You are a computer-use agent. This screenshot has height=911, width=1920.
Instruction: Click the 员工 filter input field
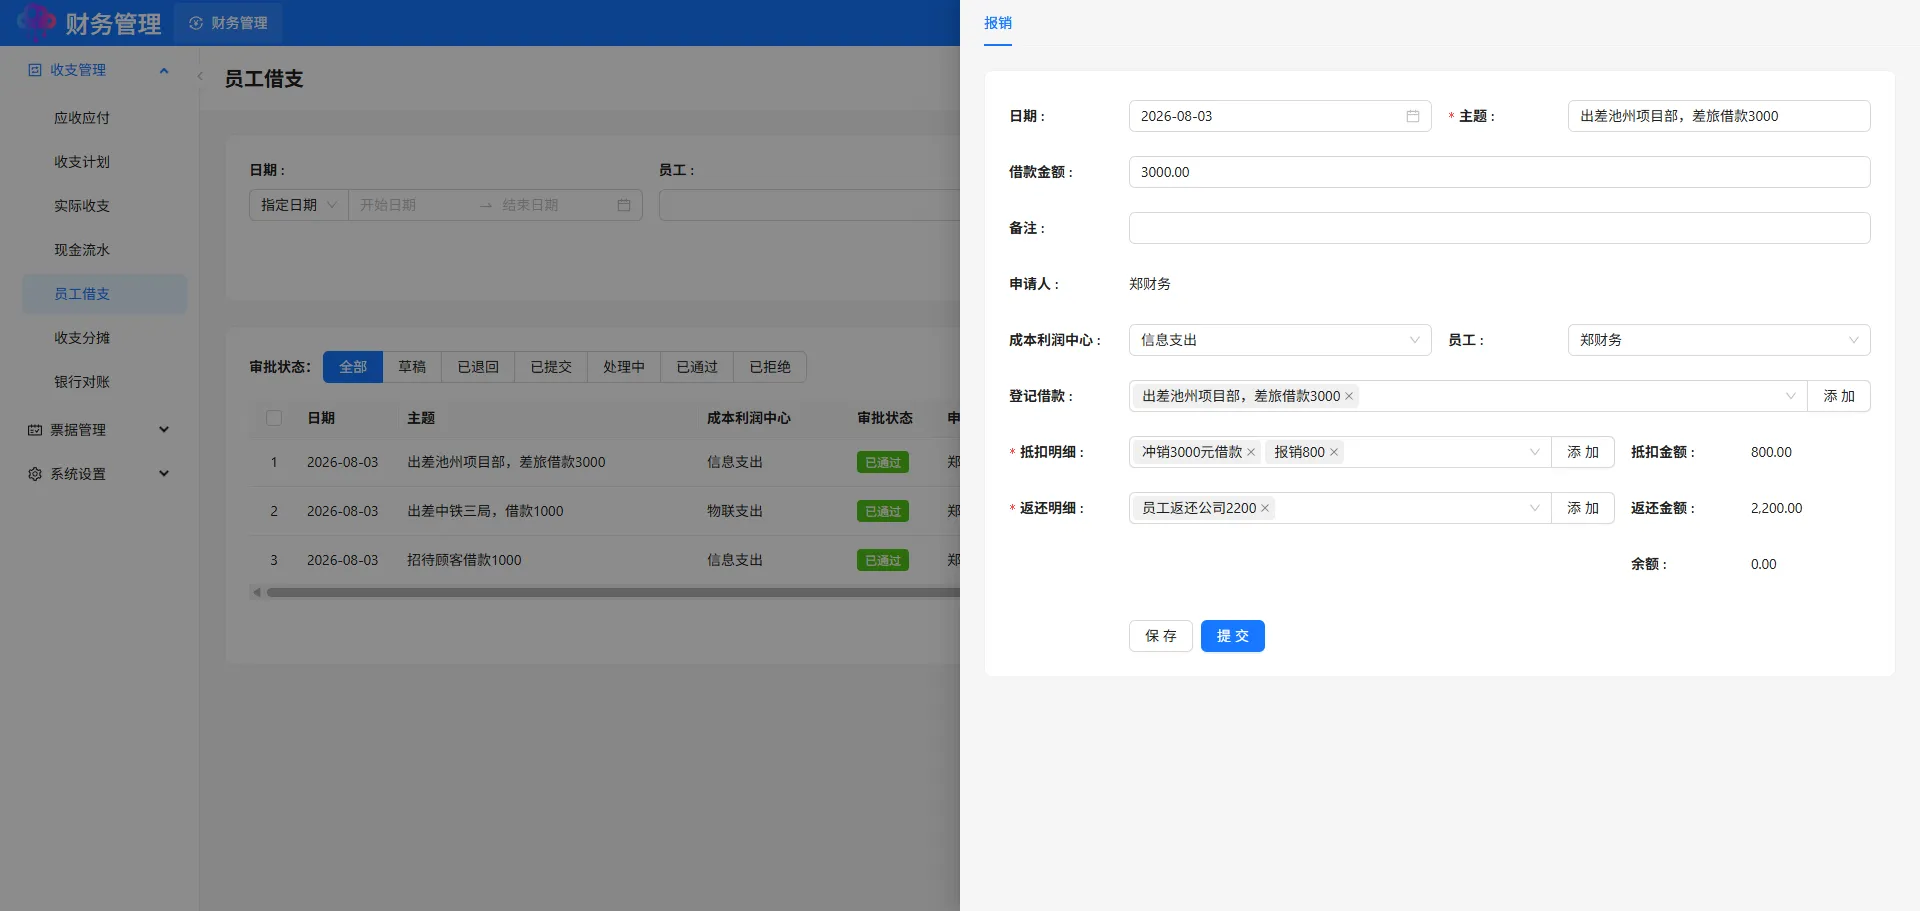point(809,205)
